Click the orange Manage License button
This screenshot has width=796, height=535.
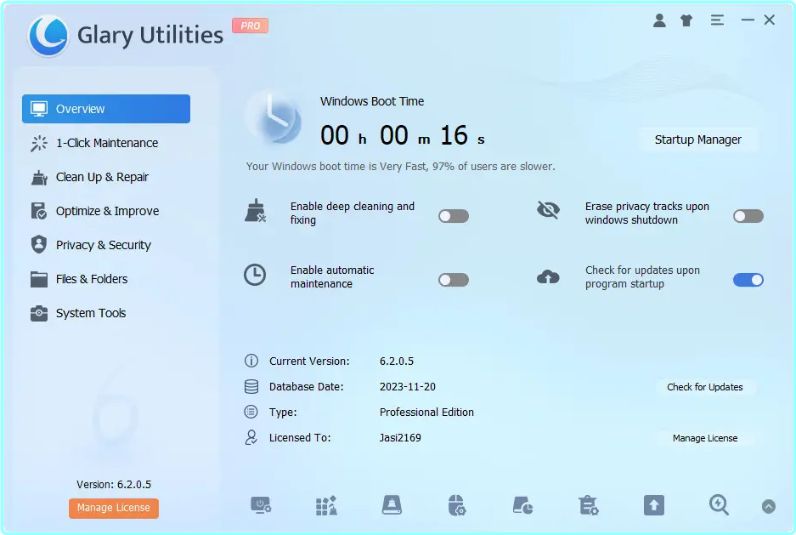pos(114,508)
